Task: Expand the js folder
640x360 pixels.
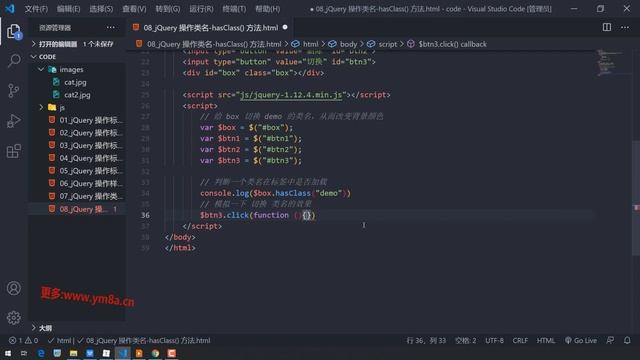Action: [x=77, y=107]
